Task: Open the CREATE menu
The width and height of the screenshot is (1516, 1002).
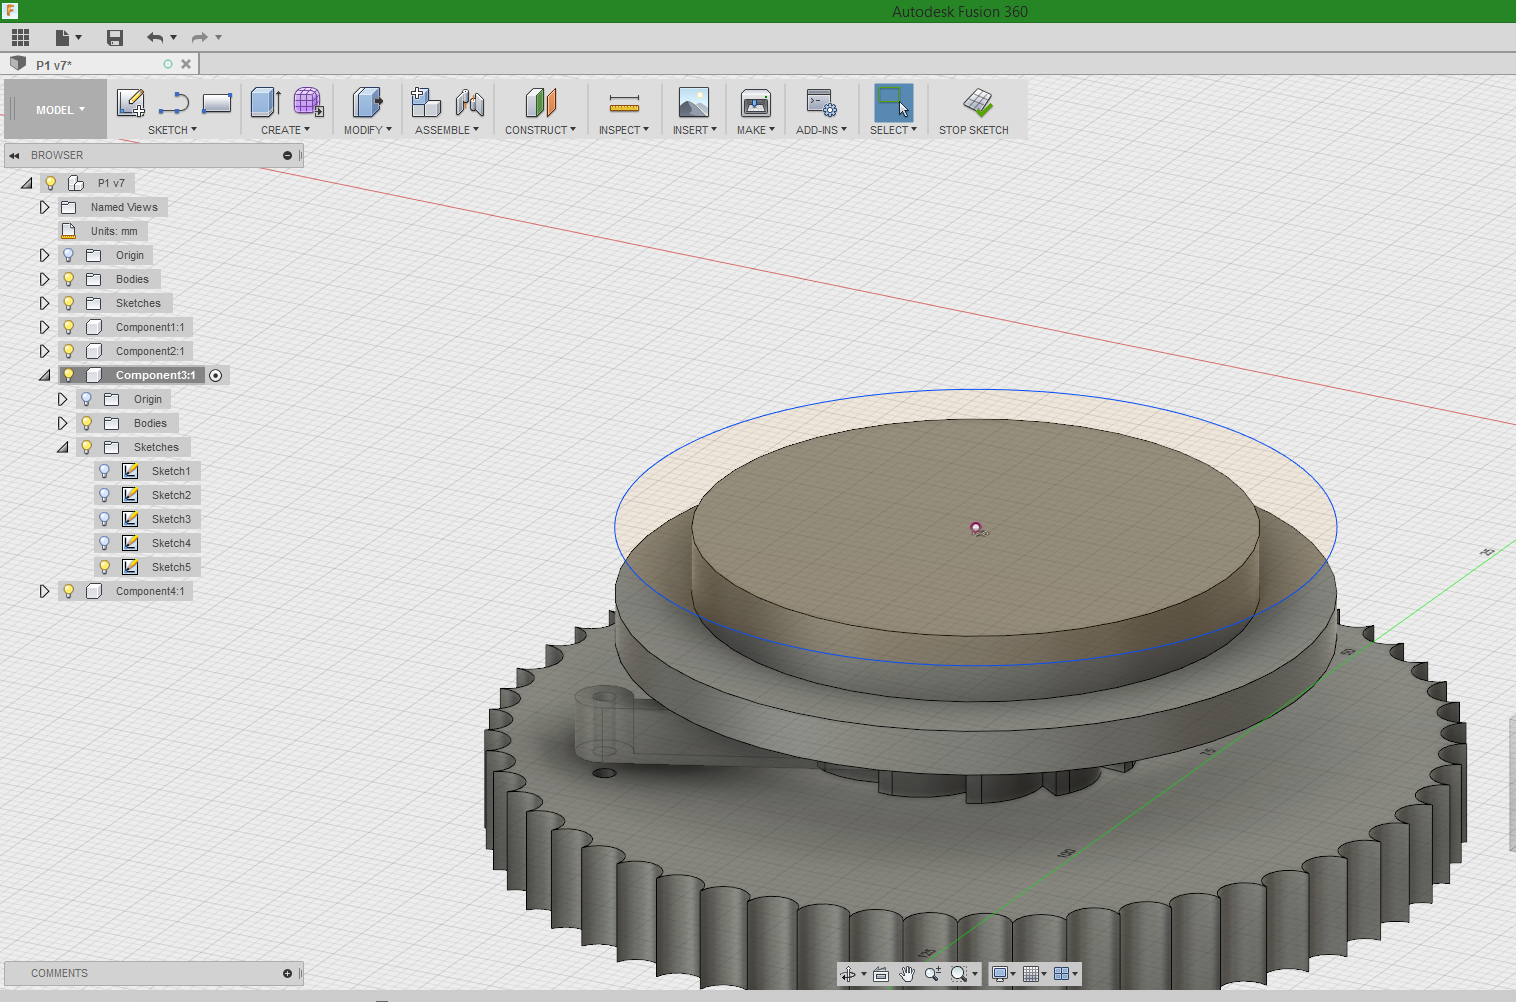Action: (285, 130)
